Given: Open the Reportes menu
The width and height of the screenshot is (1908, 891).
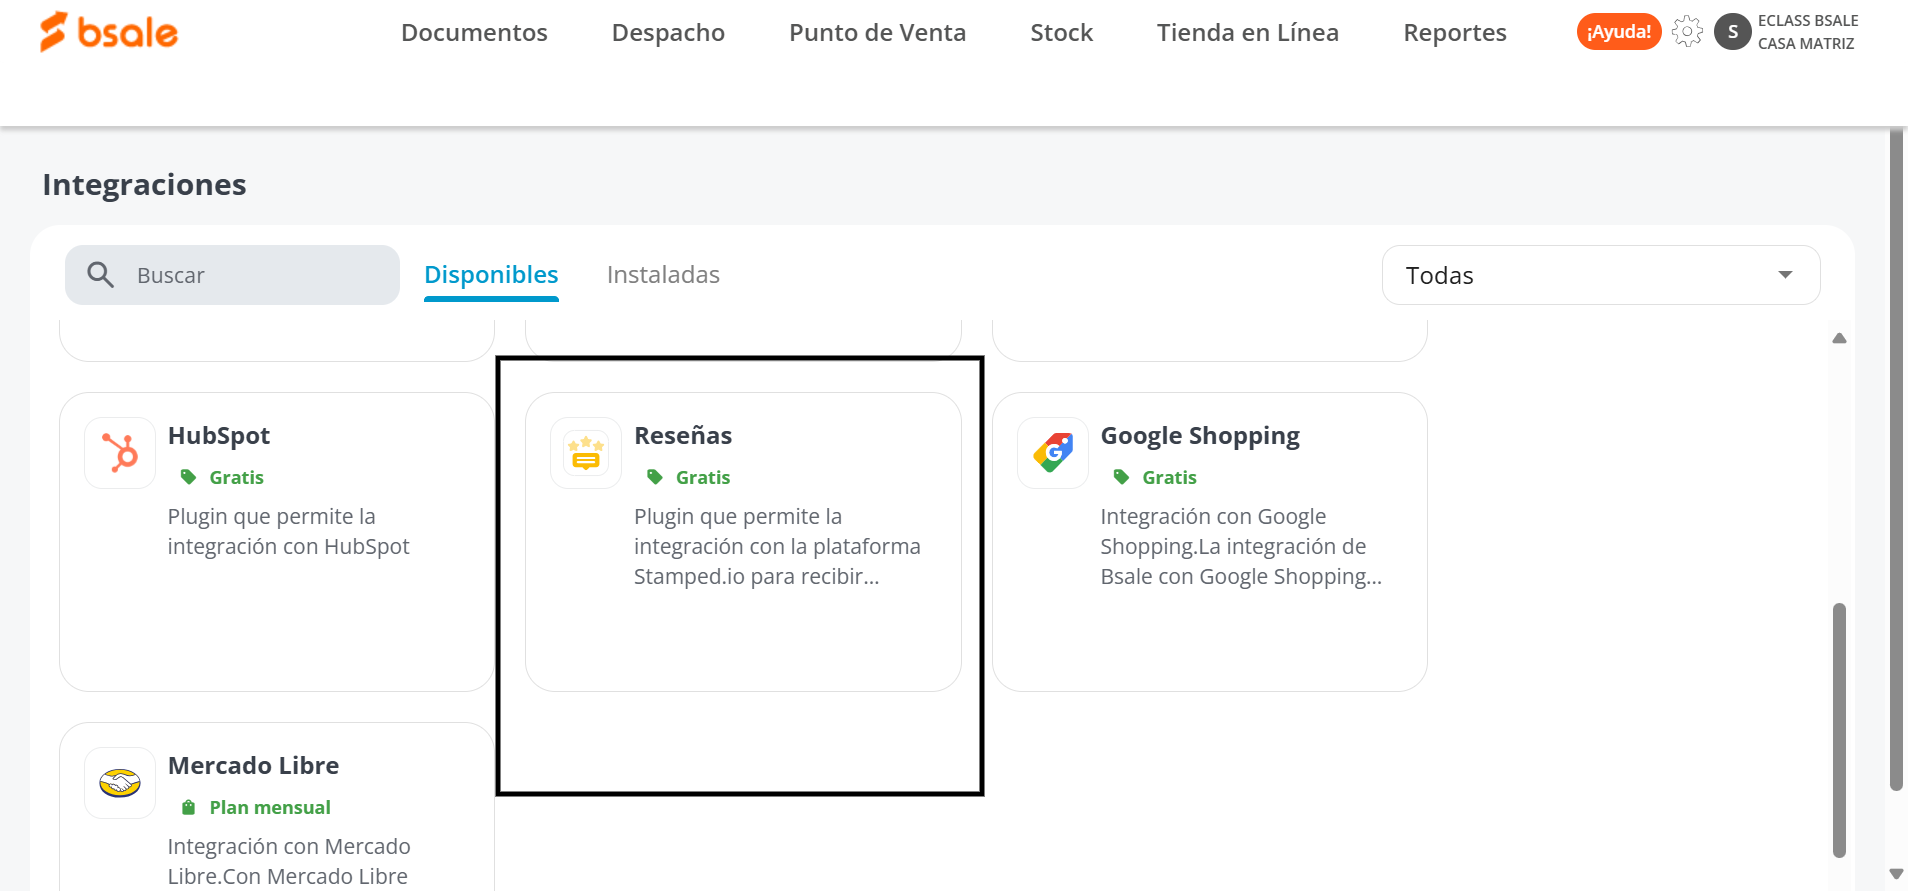Looking at the screenshot, I should [1454, 33].
